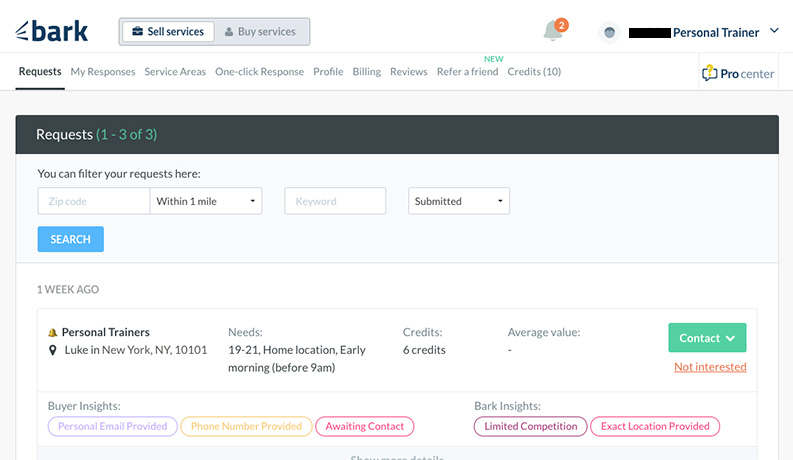Click the '6 credits' value
This screenshot has width=793, height=460.
coord(424,350)
